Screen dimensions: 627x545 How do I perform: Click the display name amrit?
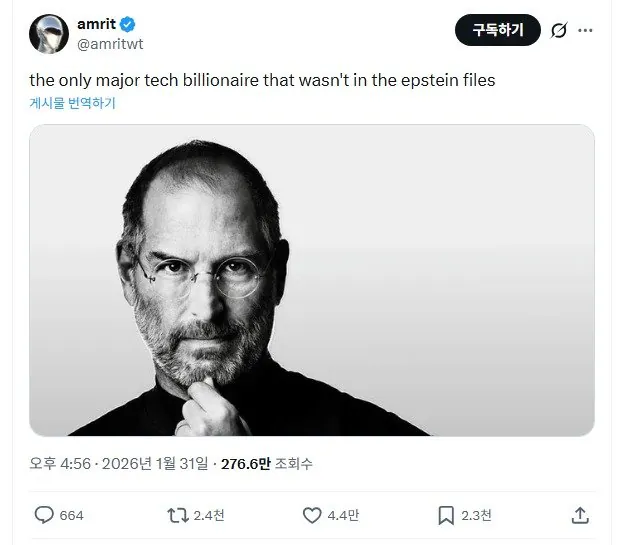[96, 24]
